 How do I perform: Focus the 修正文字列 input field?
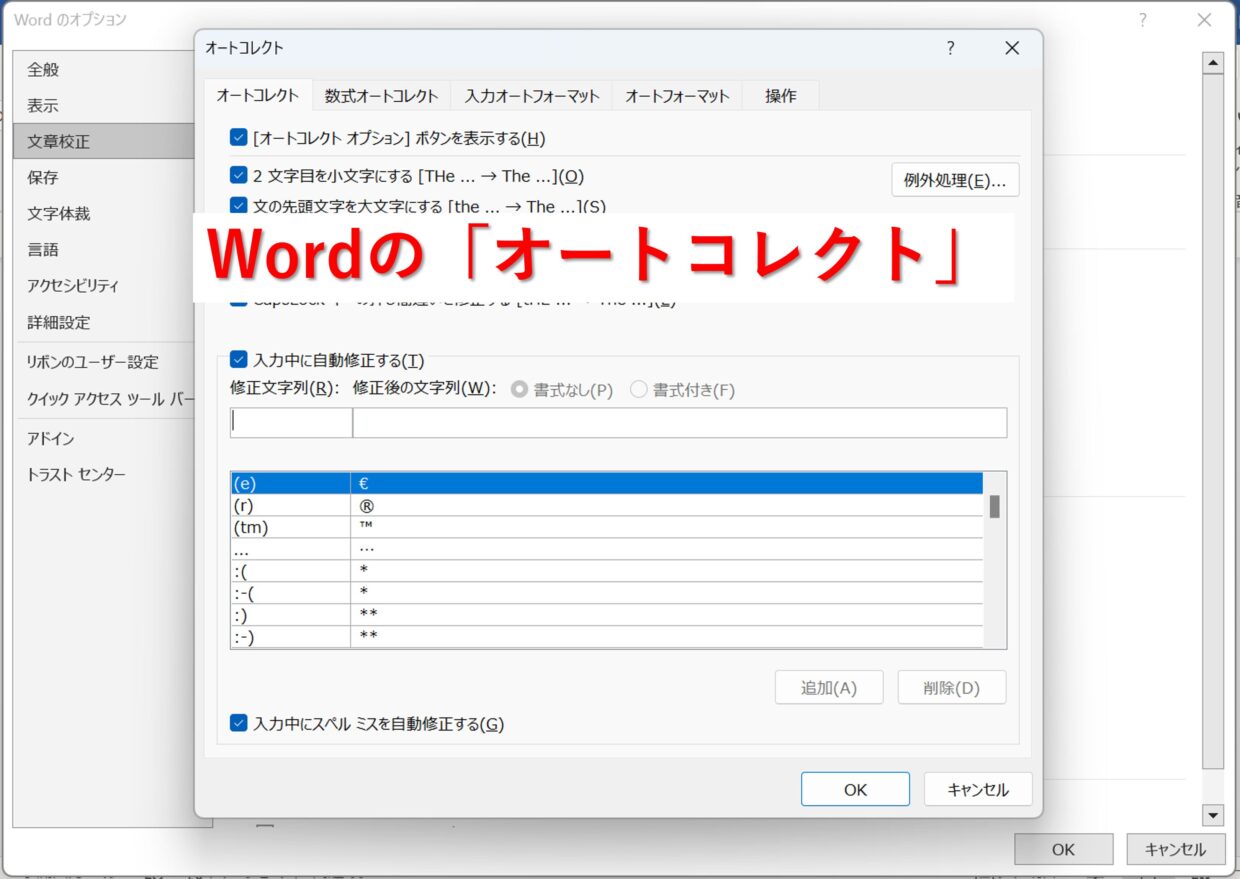pyautogui.click(x=291, y=423)
